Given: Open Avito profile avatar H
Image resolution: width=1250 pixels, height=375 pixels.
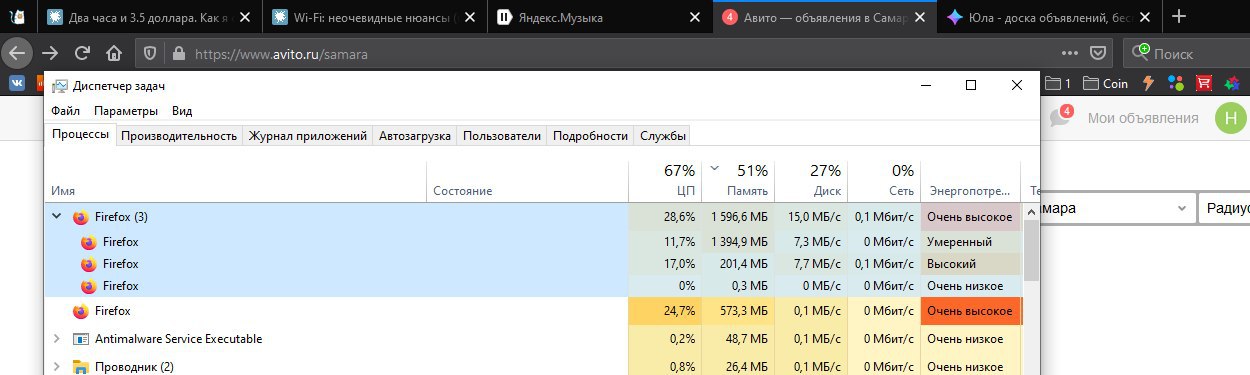Looking at the screenshot, I should click(x=1231, y=118).
